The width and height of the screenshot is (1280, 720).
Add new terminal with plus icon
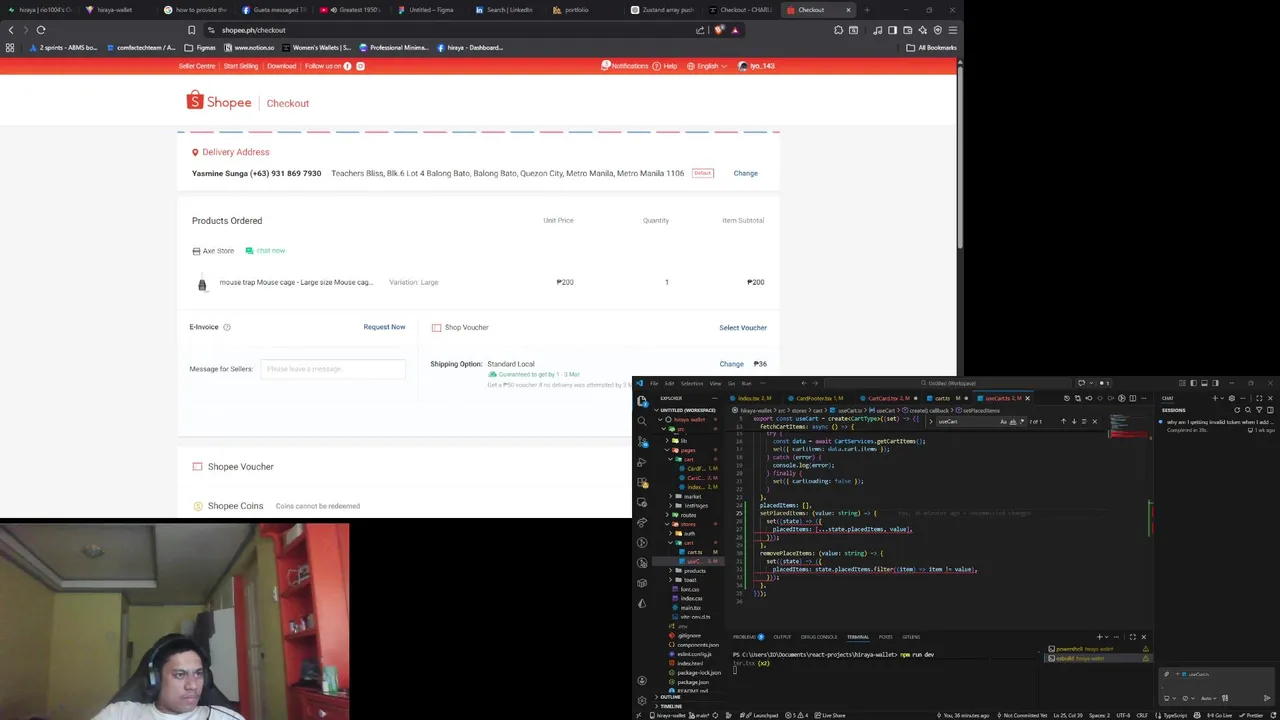point(1099,637)
